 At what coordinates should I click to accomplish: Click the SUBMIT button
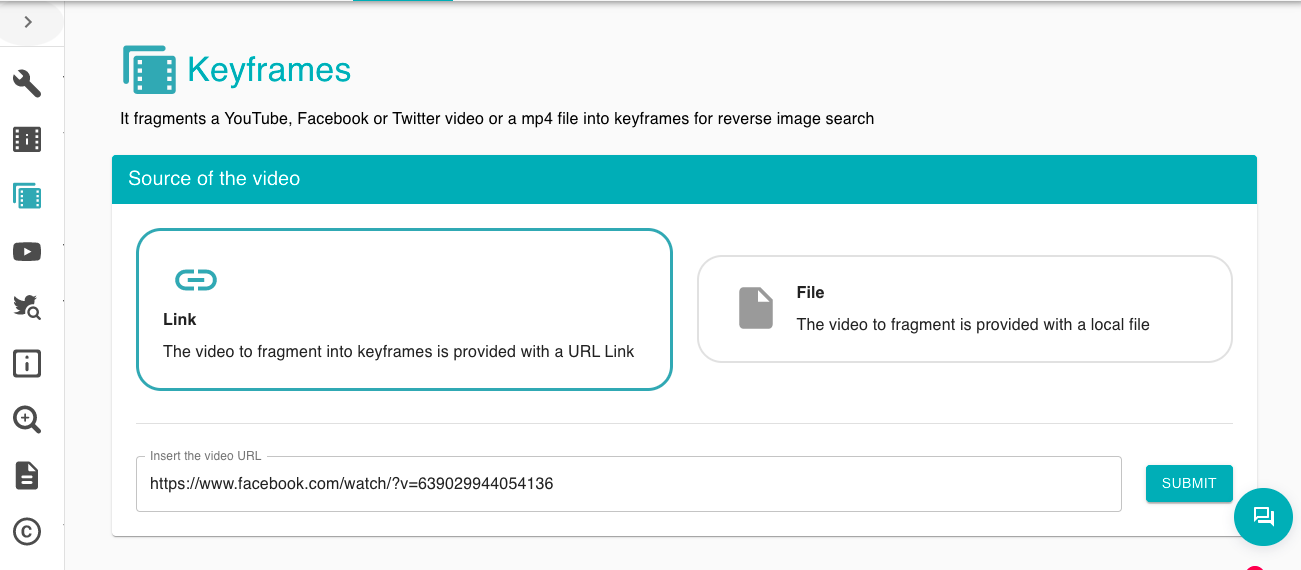click(1189, 484)
